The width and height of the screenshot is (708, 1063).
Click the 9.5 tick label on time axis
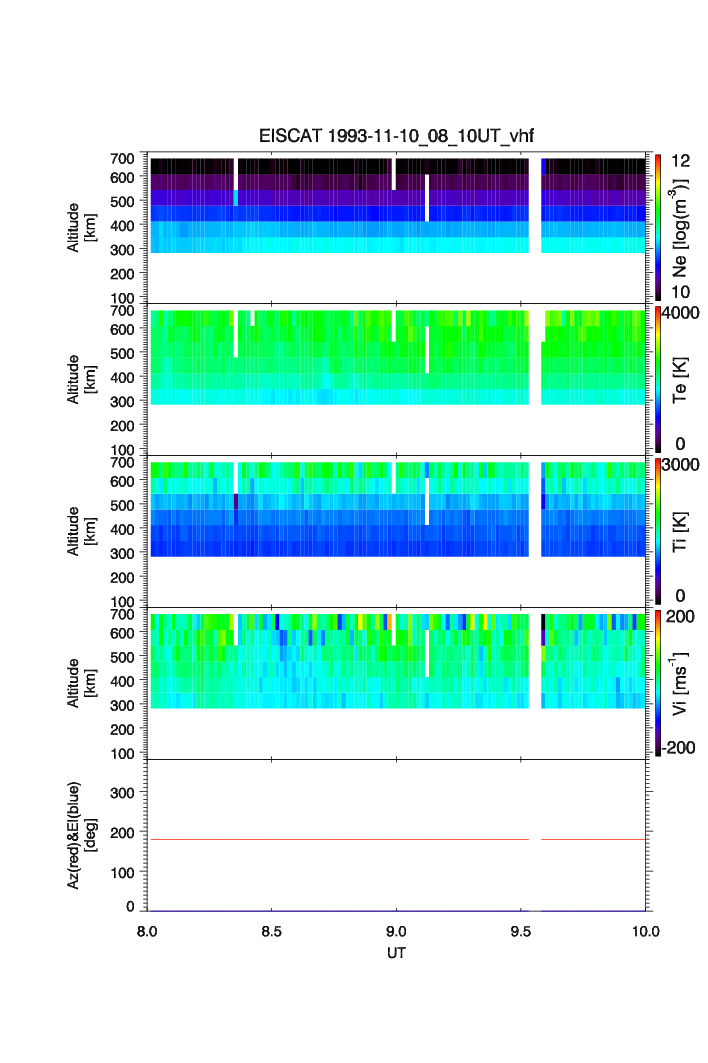[x=521, y=931]
